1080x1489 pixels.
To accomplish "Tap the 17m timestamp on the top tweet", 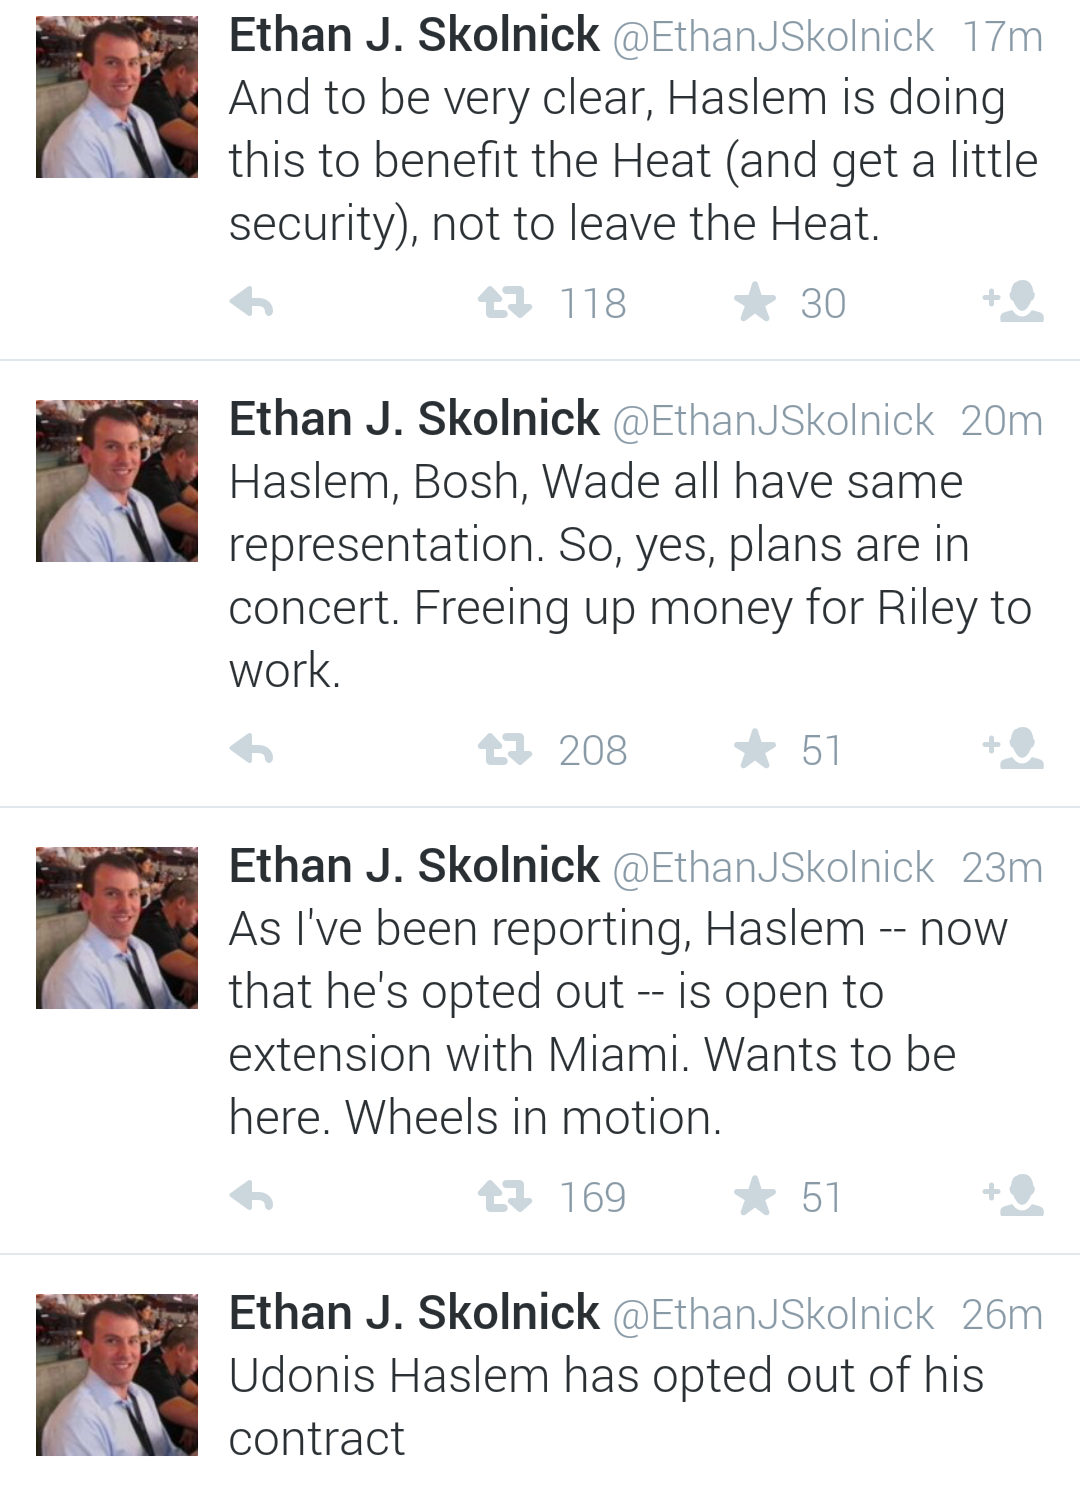I will [x=1002, y=37].
